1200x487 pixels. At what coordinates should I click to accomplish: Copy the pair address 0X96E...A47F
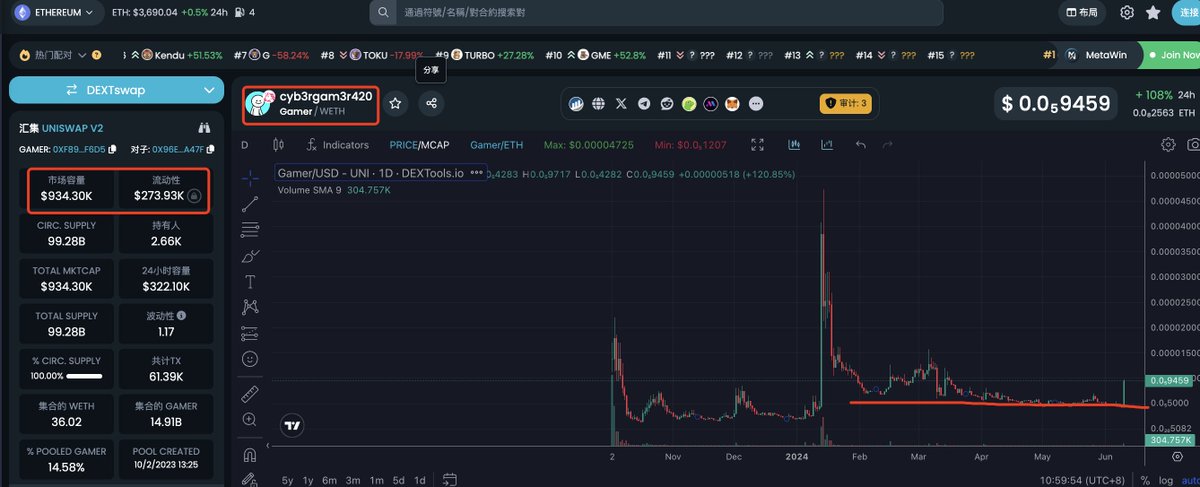[209, 150]
